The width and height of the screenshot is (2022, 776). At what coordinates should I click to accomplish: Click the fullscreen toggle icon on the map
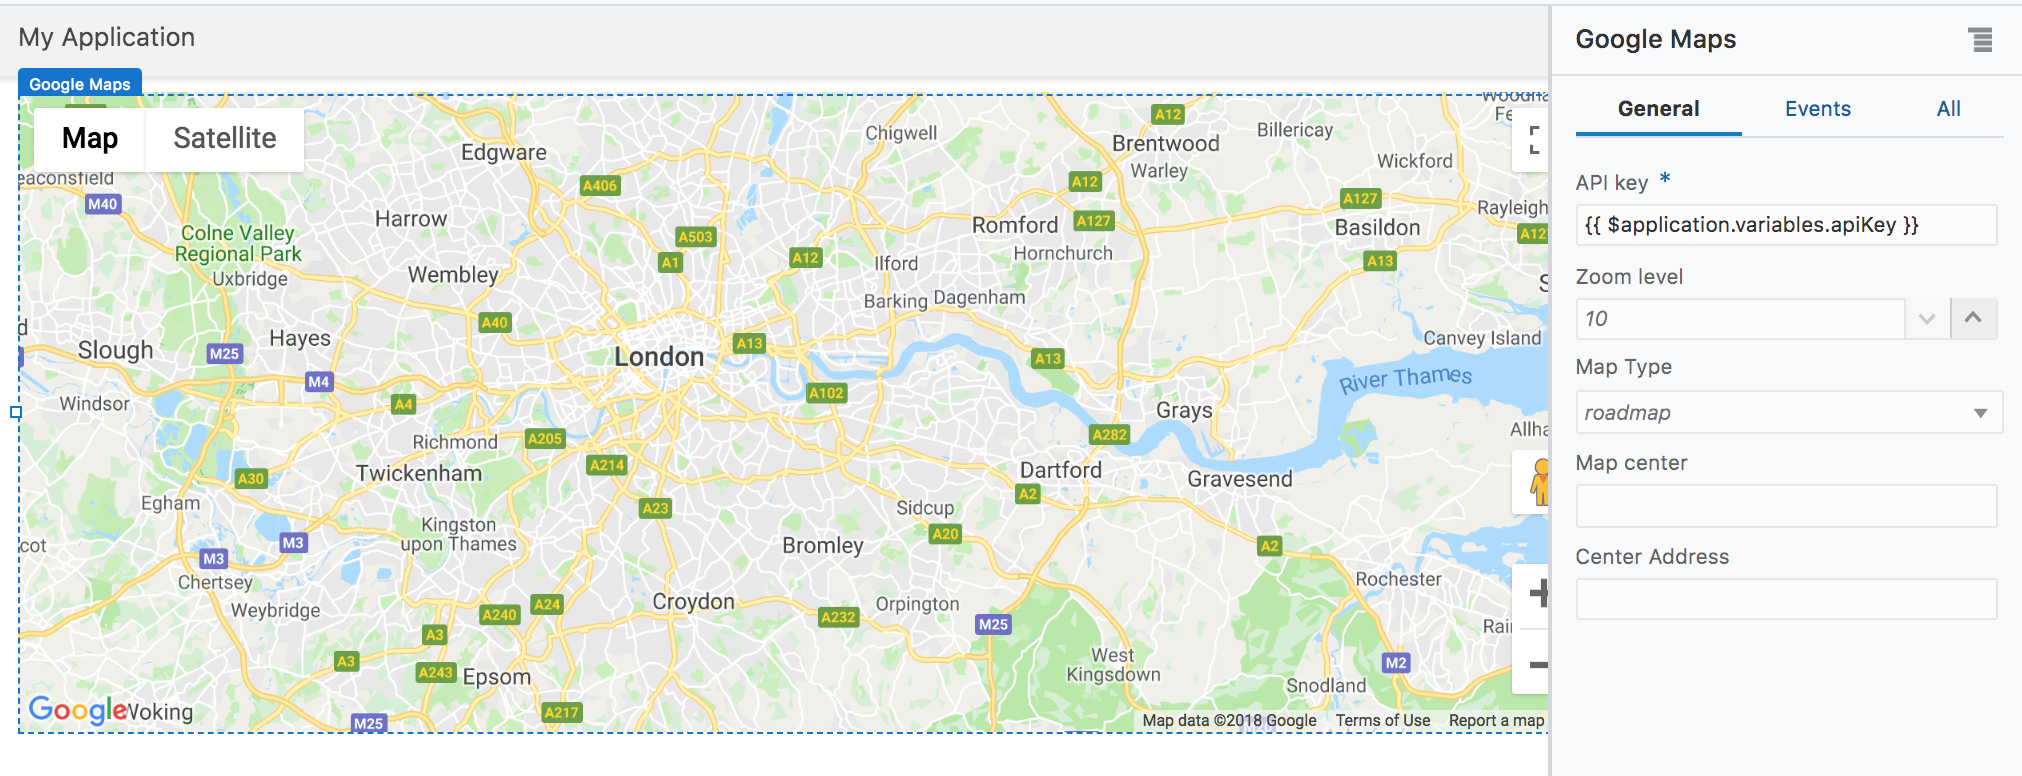click(1534, 140)
